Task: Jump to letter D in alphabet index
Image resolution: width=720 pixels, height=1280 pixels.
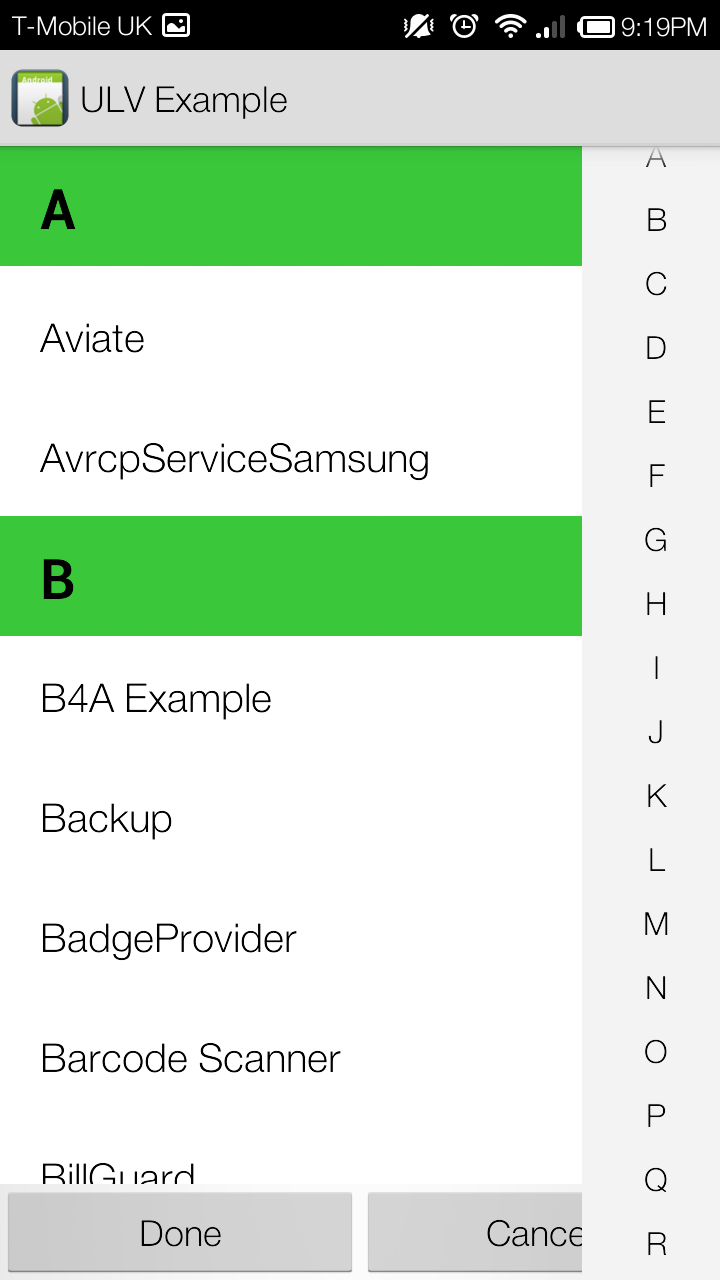Action: [656, 348]
